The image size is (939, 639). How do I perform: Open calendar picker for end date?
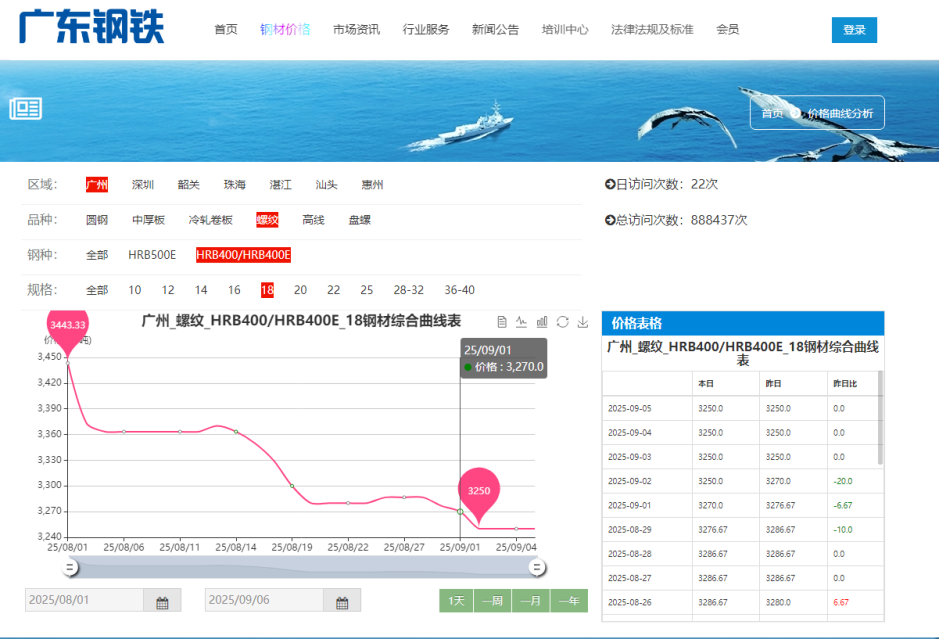(x=342, y=601)
